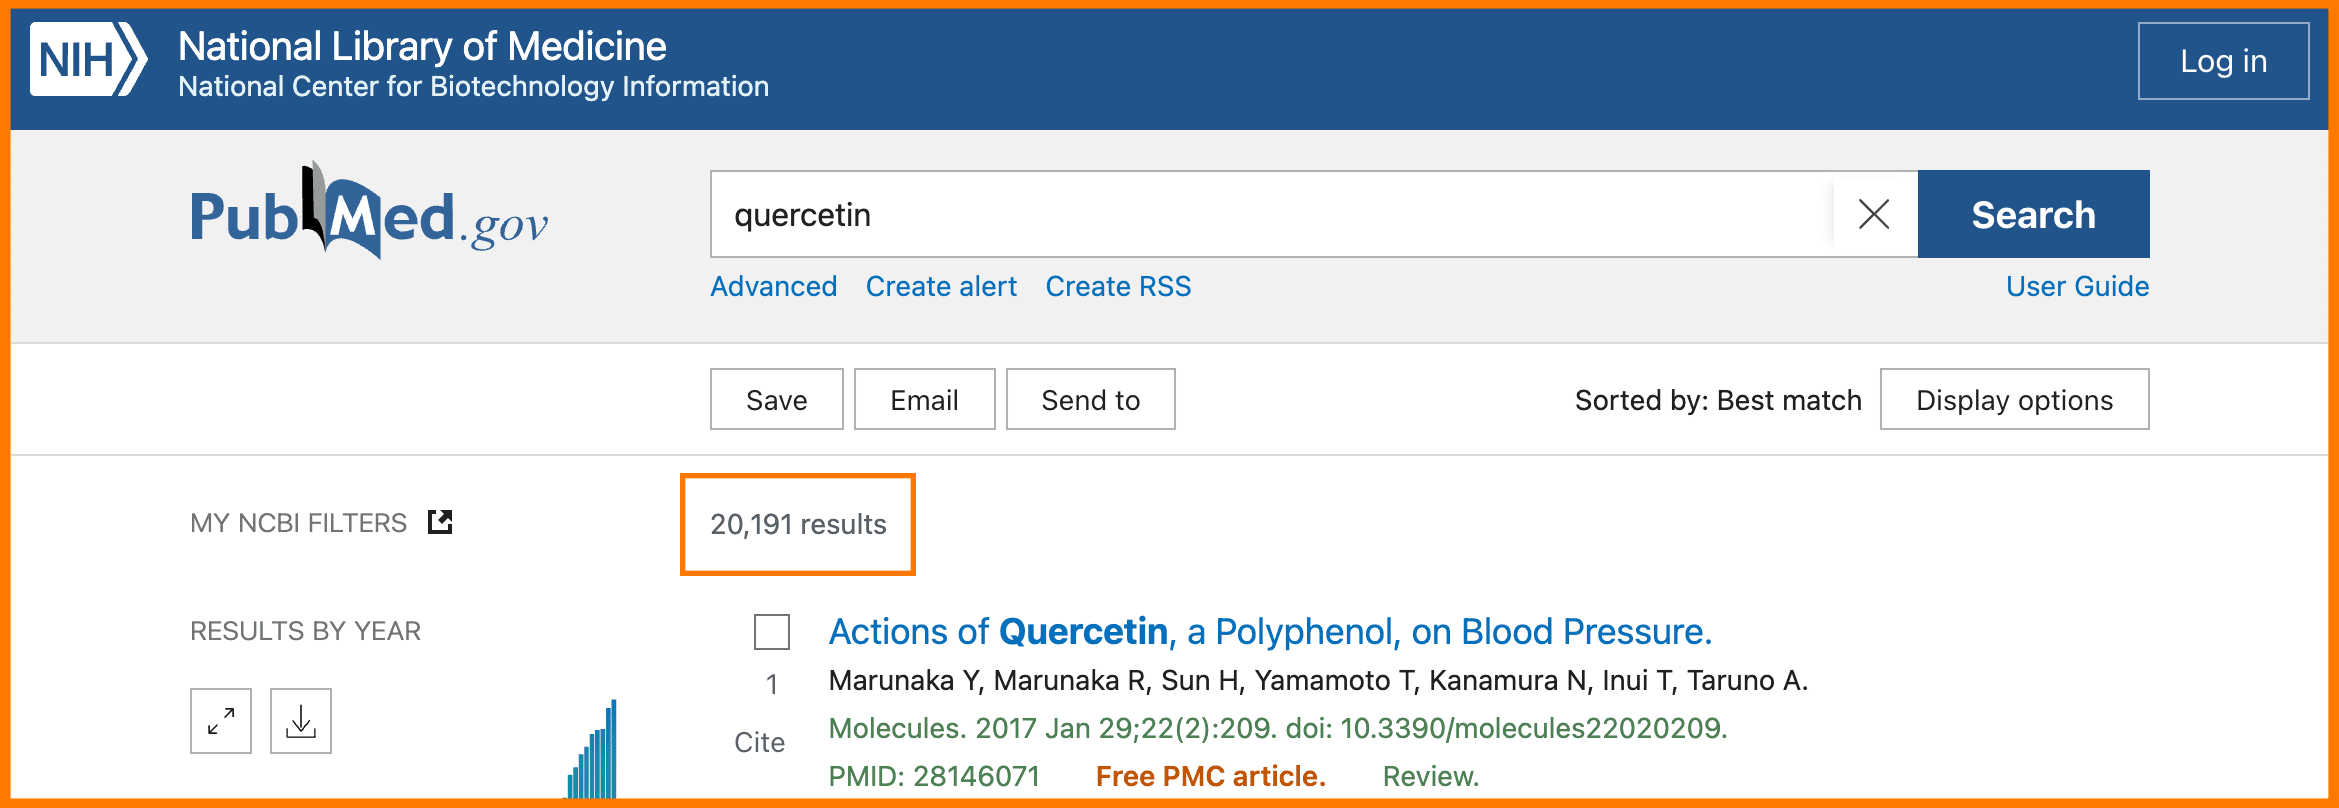This screenshot has width=2339, height=808.
Task: Open the Display options dropdown
Action: (x=2014, y=400)
